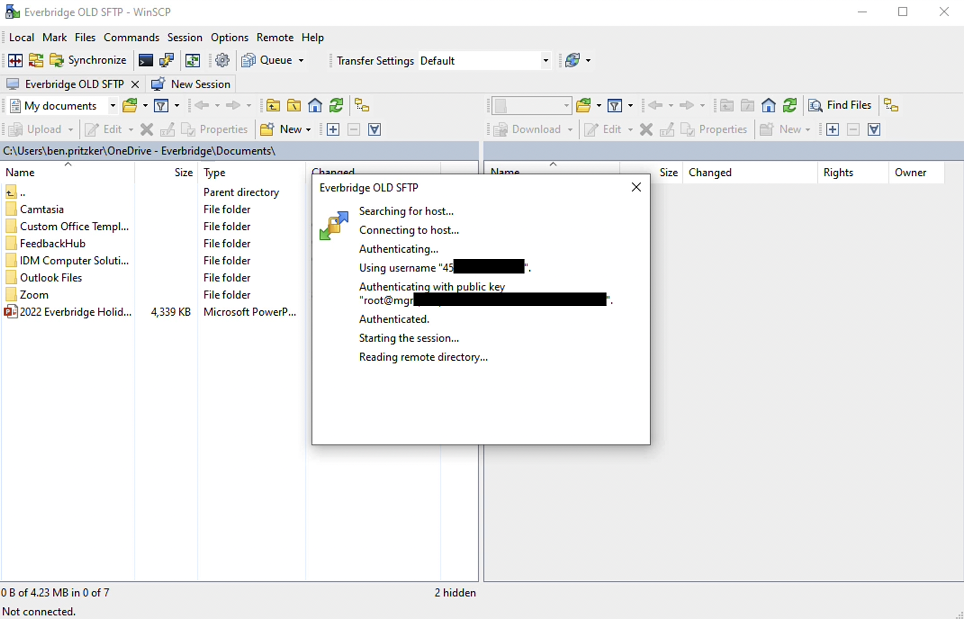Open Preferences gear icon
Screen dimensions: 964x619
222,61
